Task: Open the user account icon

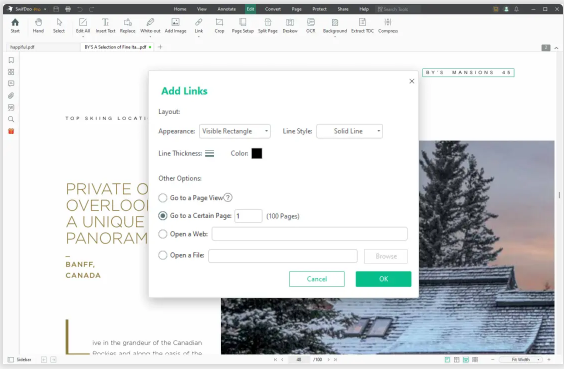Action: click(506, 9)
